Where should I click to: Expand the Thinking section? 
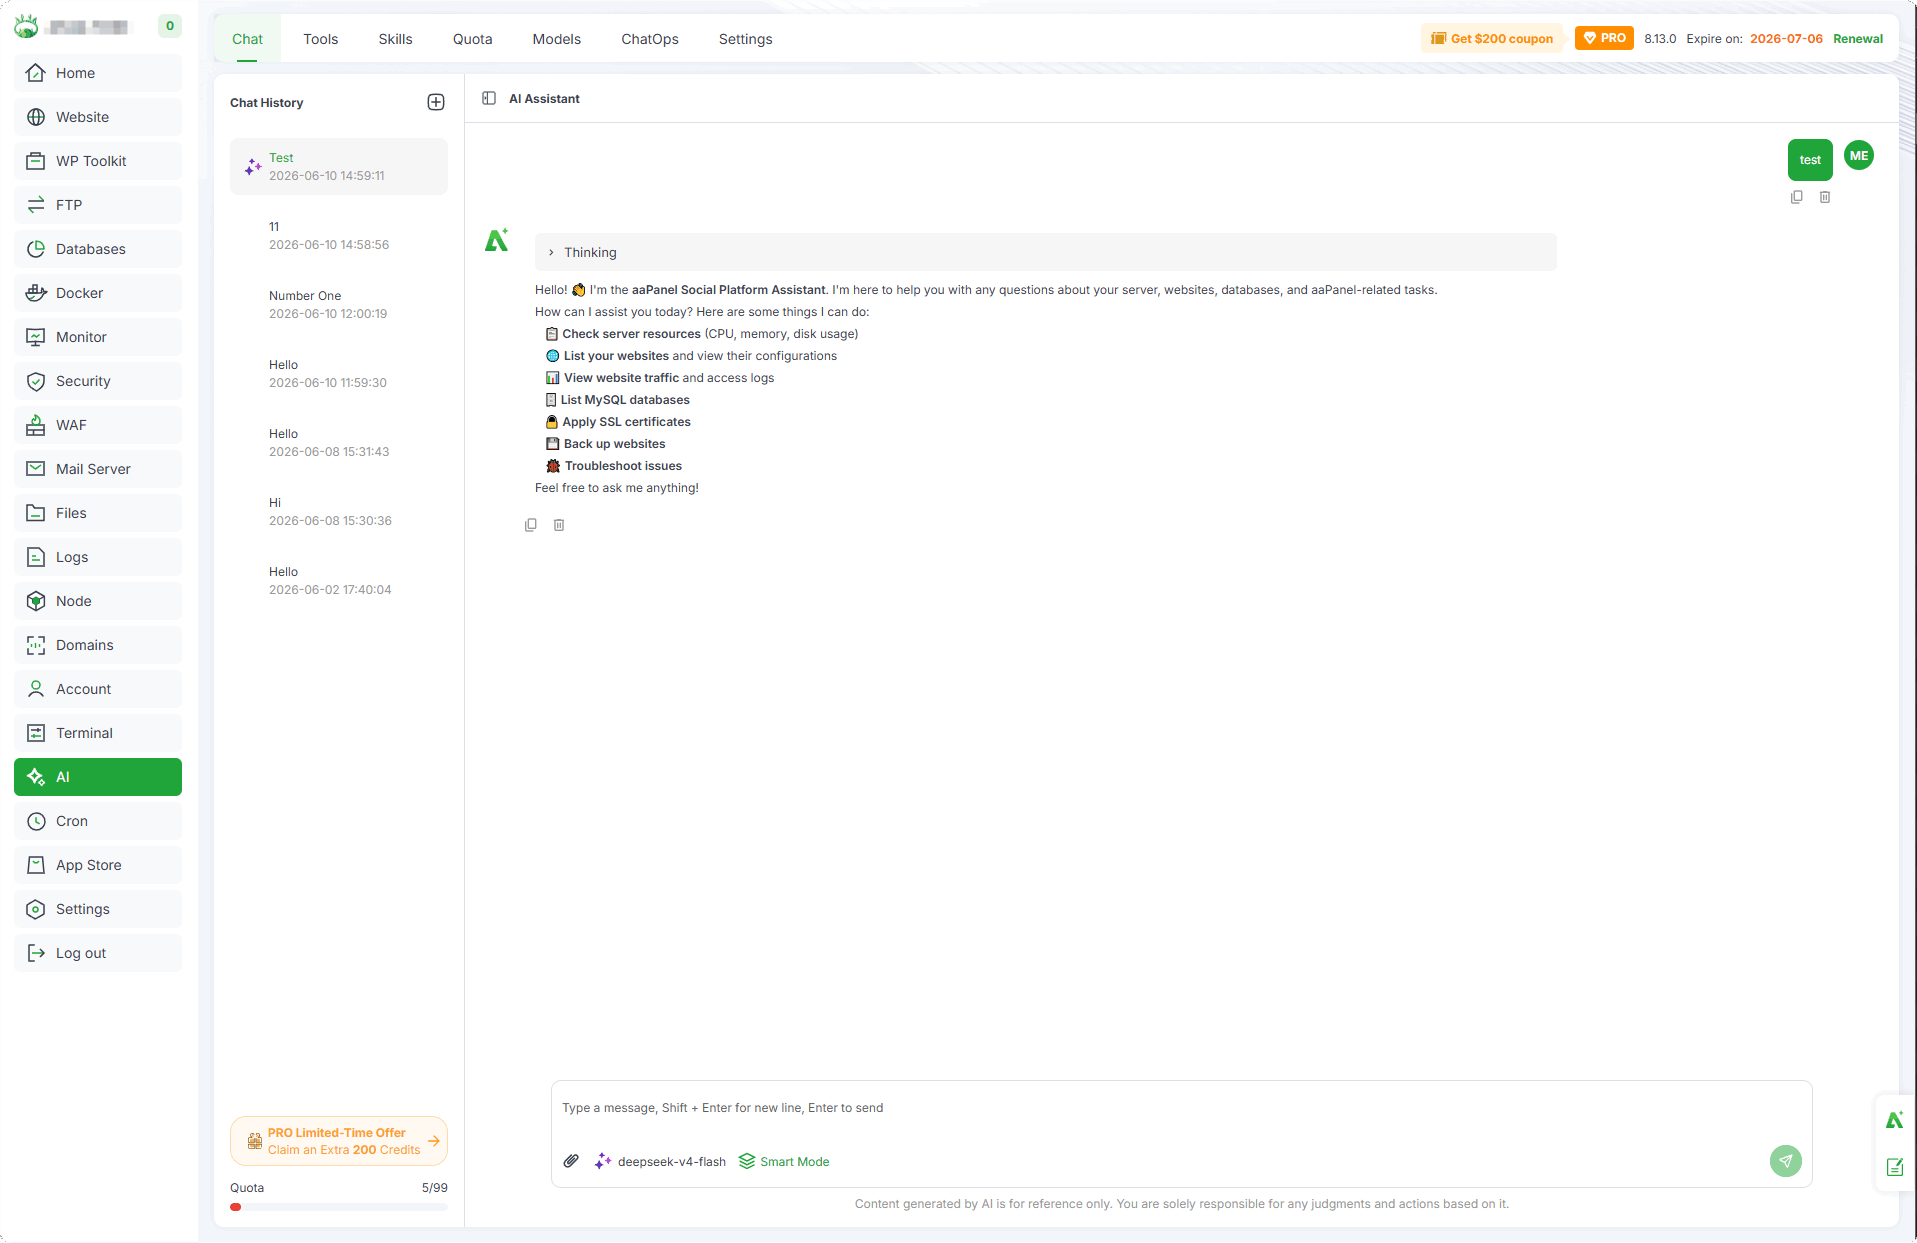click(x=1045, y=252)
